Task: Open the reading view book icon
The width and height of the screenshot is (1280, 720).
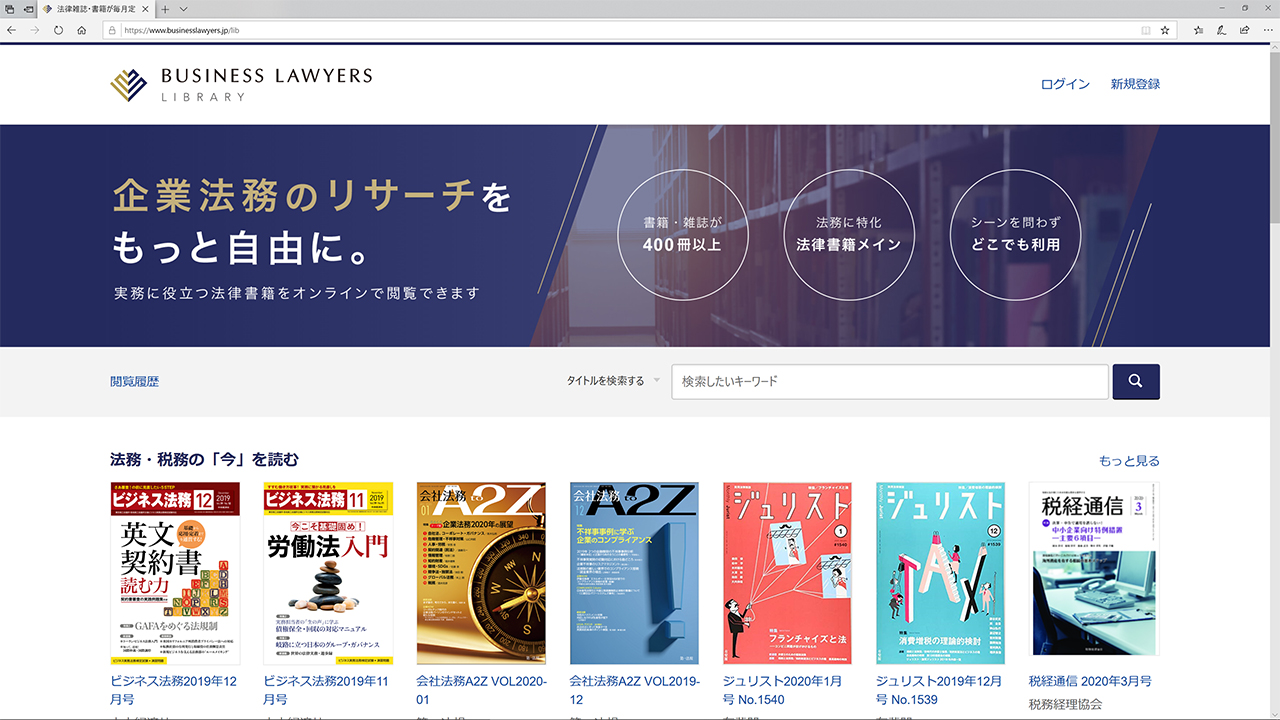Action: click(1146, 30)
